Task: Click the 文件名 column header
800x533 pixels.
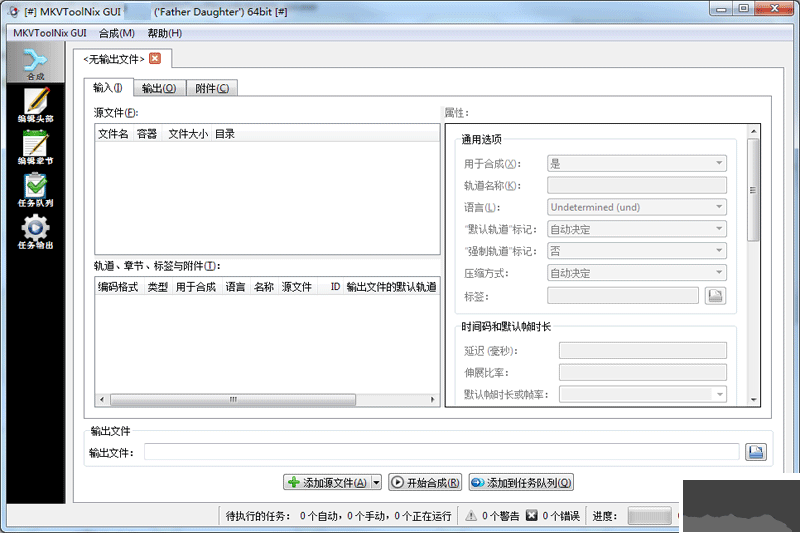Action: coord(114,134)
